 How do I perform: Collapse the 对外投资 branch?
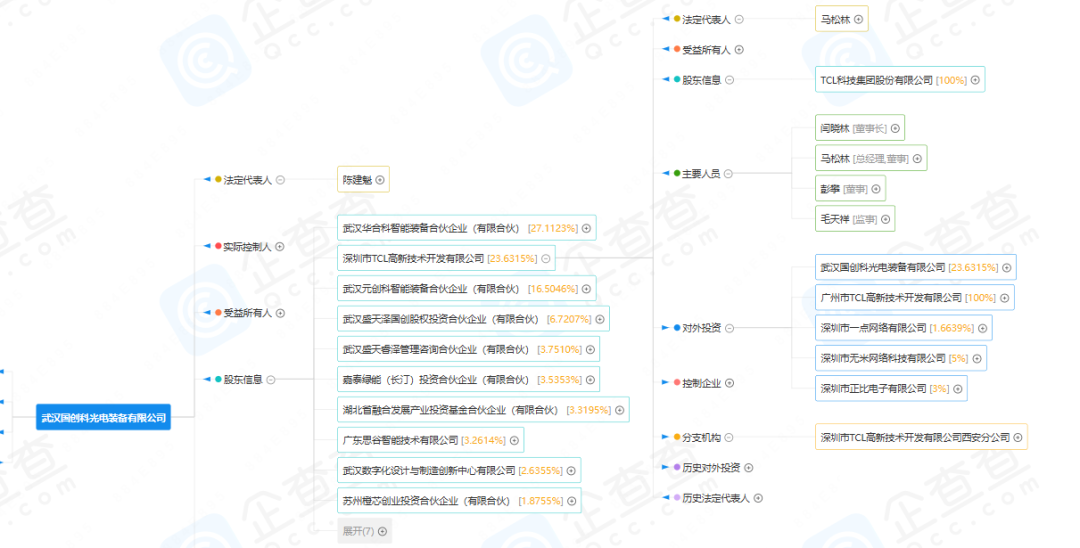(x=729, y=328)
